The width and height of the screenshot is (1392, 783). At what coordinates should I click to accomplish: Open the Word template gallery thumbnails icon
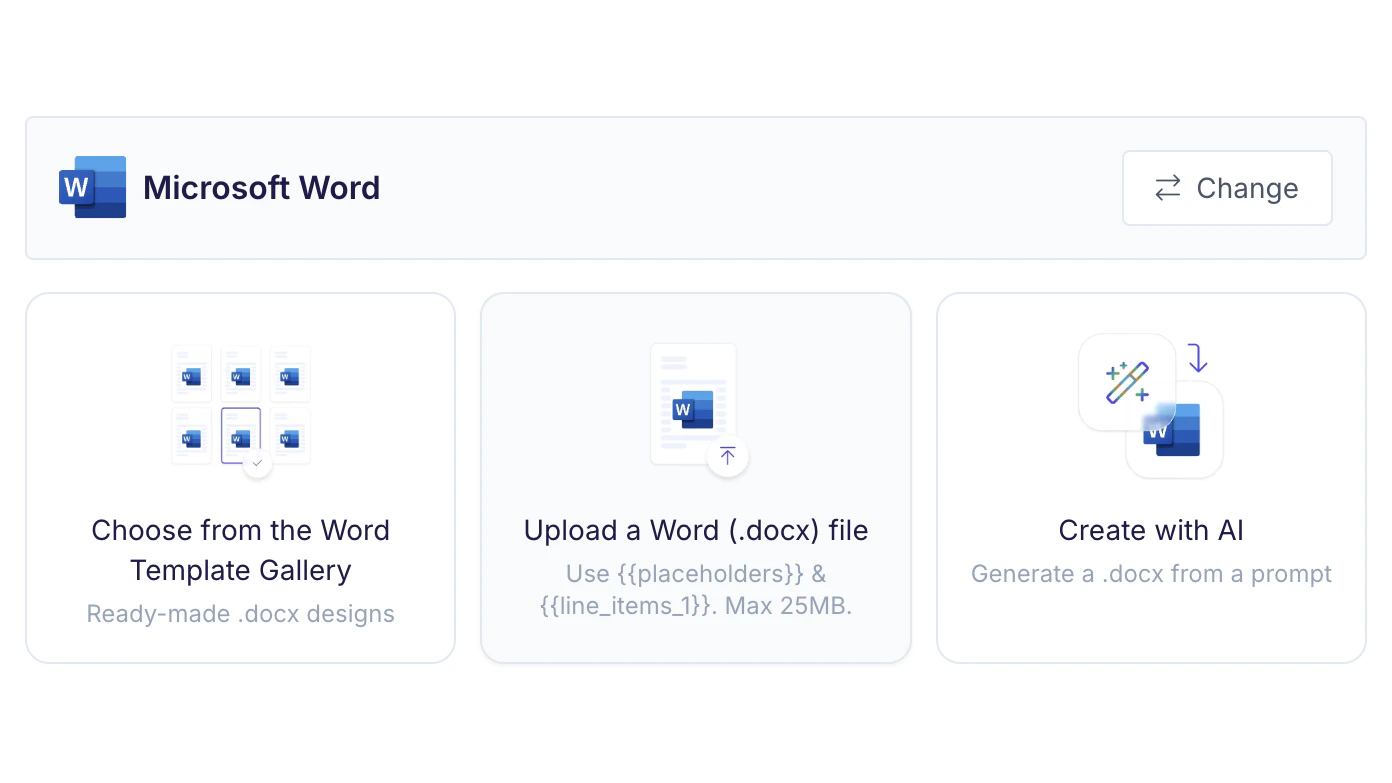(x=241, y=410)
